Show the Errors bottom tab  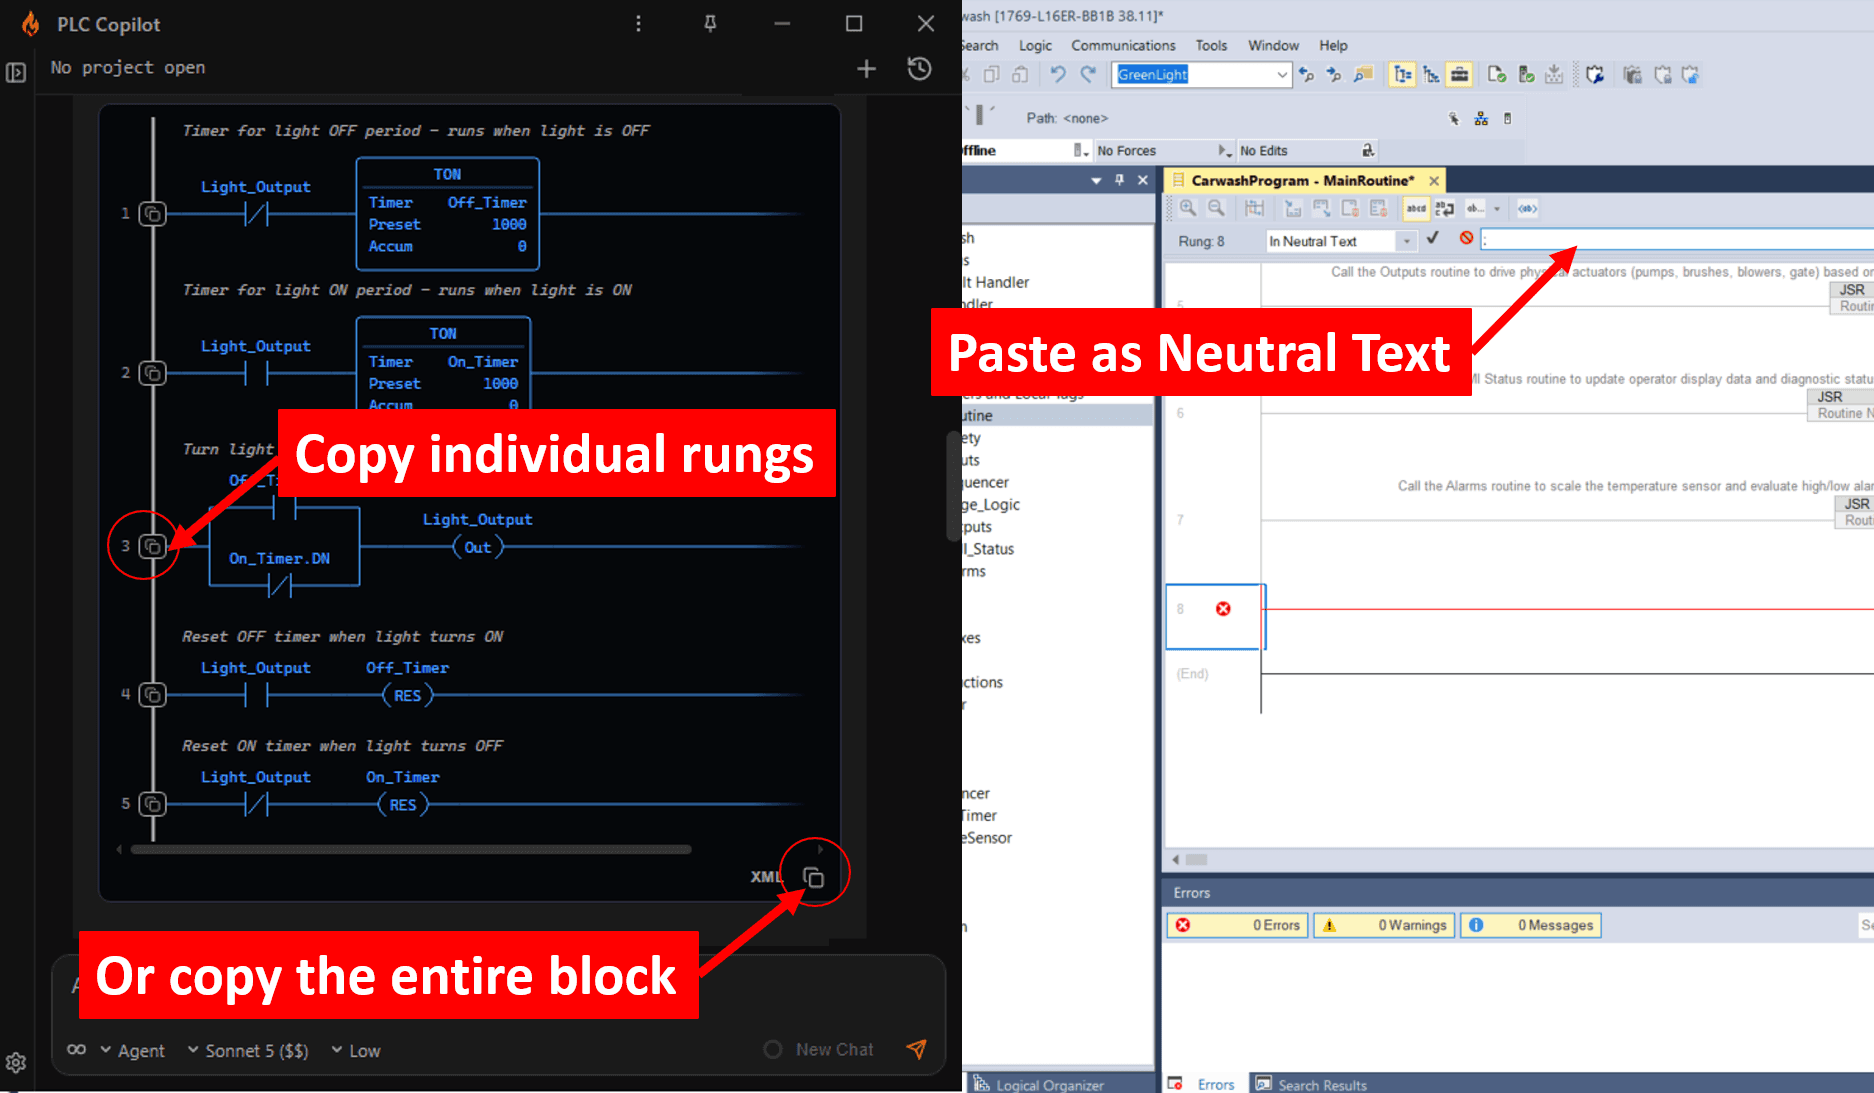click(x=1206, y=1084)
